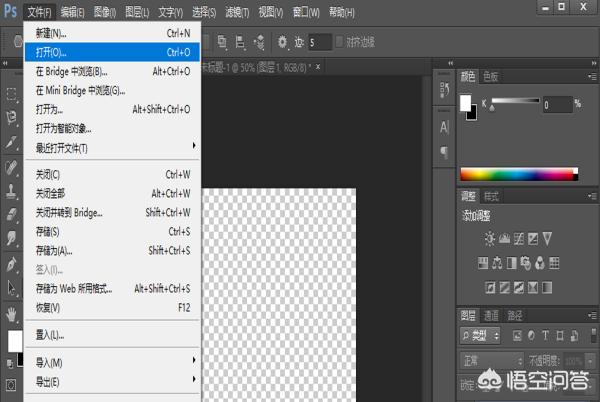600x402 pixels.
Task: Open the Character panel icon
Action: pos(444,127)
